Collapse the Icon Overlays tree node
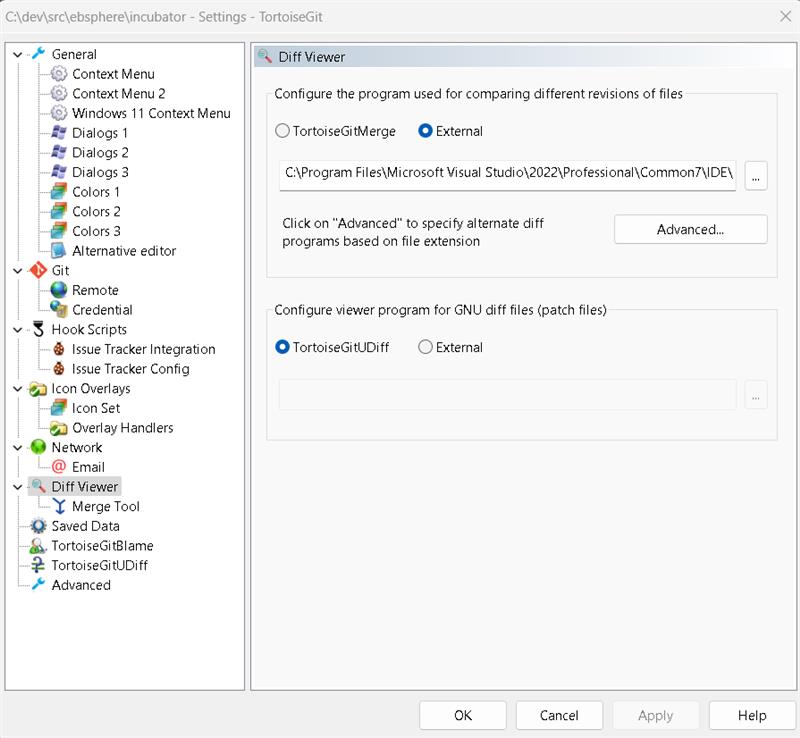Screen dimensions: 800x738 point(18,389)
